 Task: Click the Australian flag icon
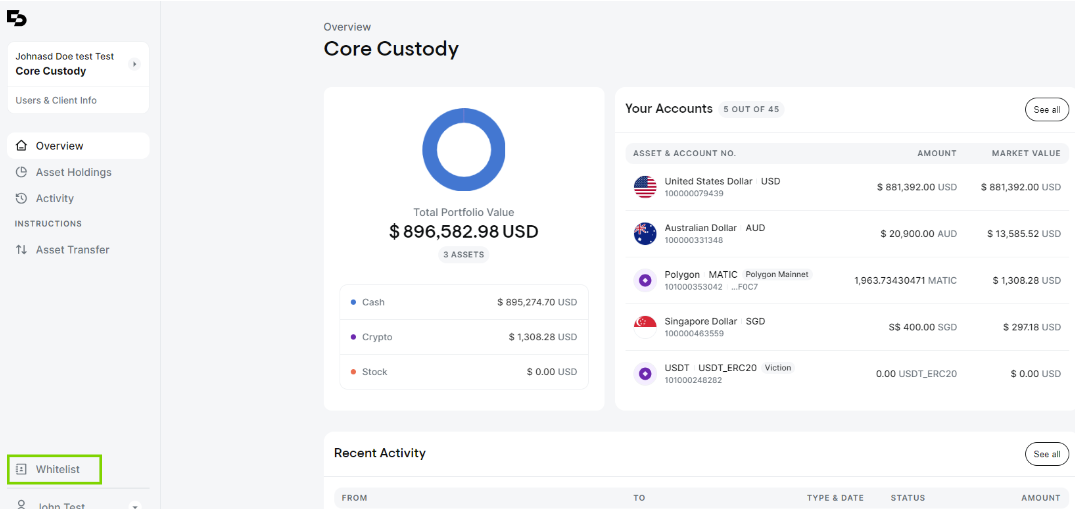tap(645, 234)
